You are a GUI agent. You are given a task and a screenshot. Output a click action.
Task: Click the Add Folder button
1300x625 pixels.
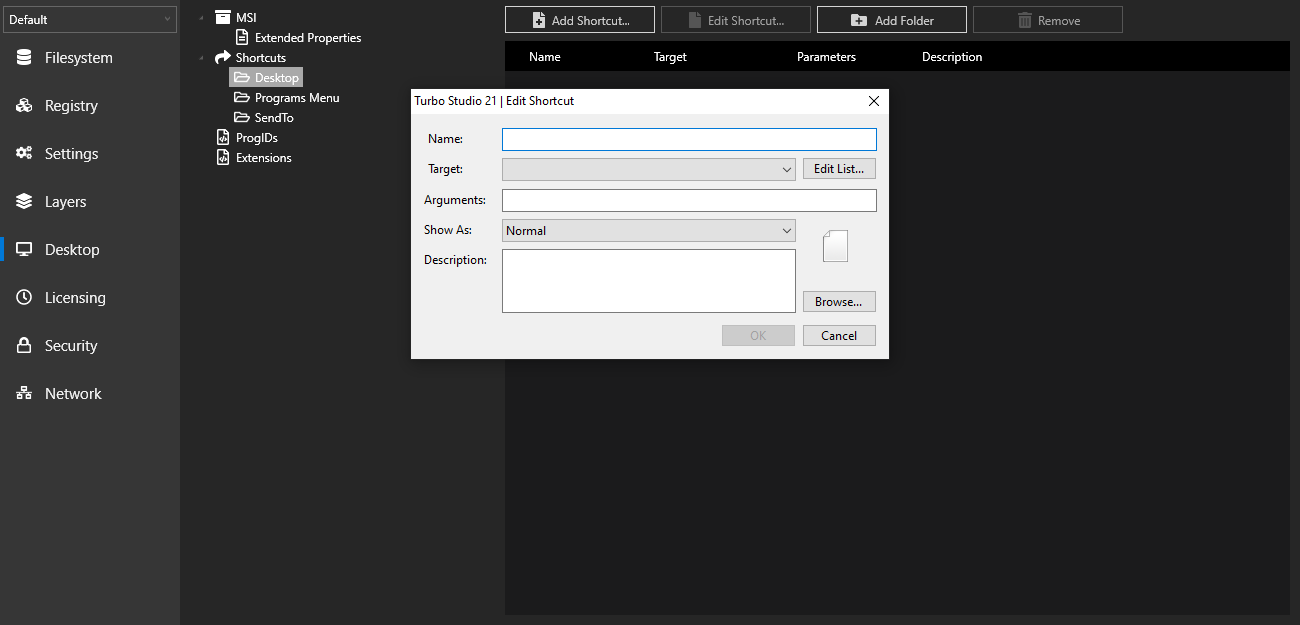[x=892, y=20]
